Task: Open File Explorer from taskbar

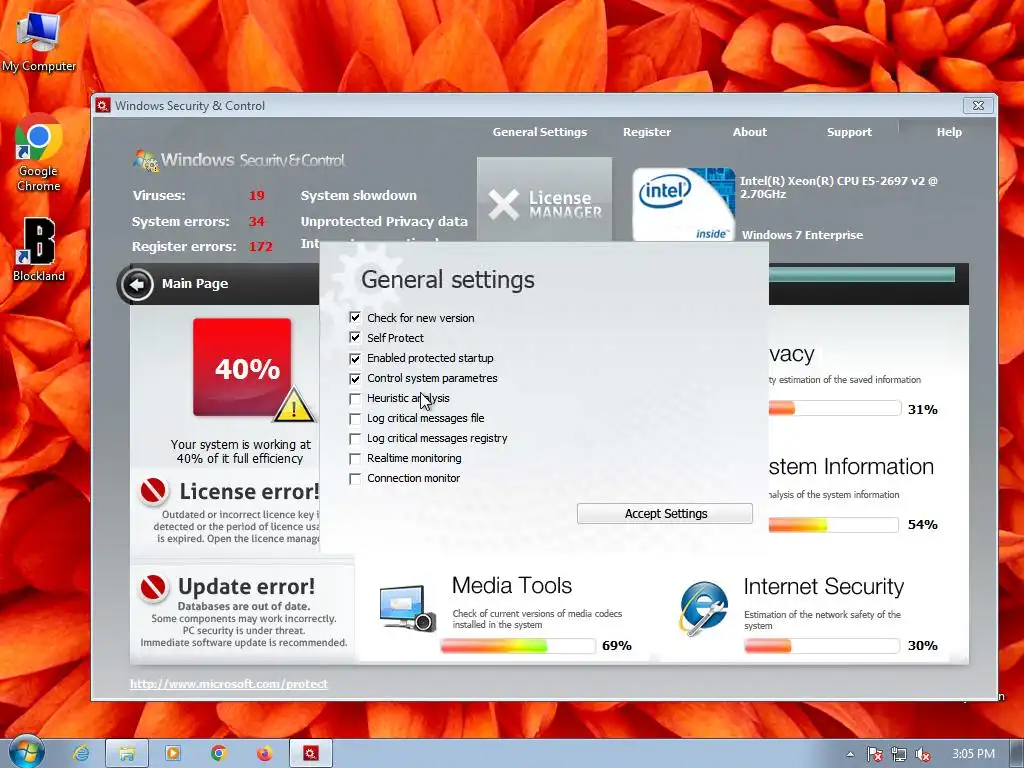Action: coord(127,753)
